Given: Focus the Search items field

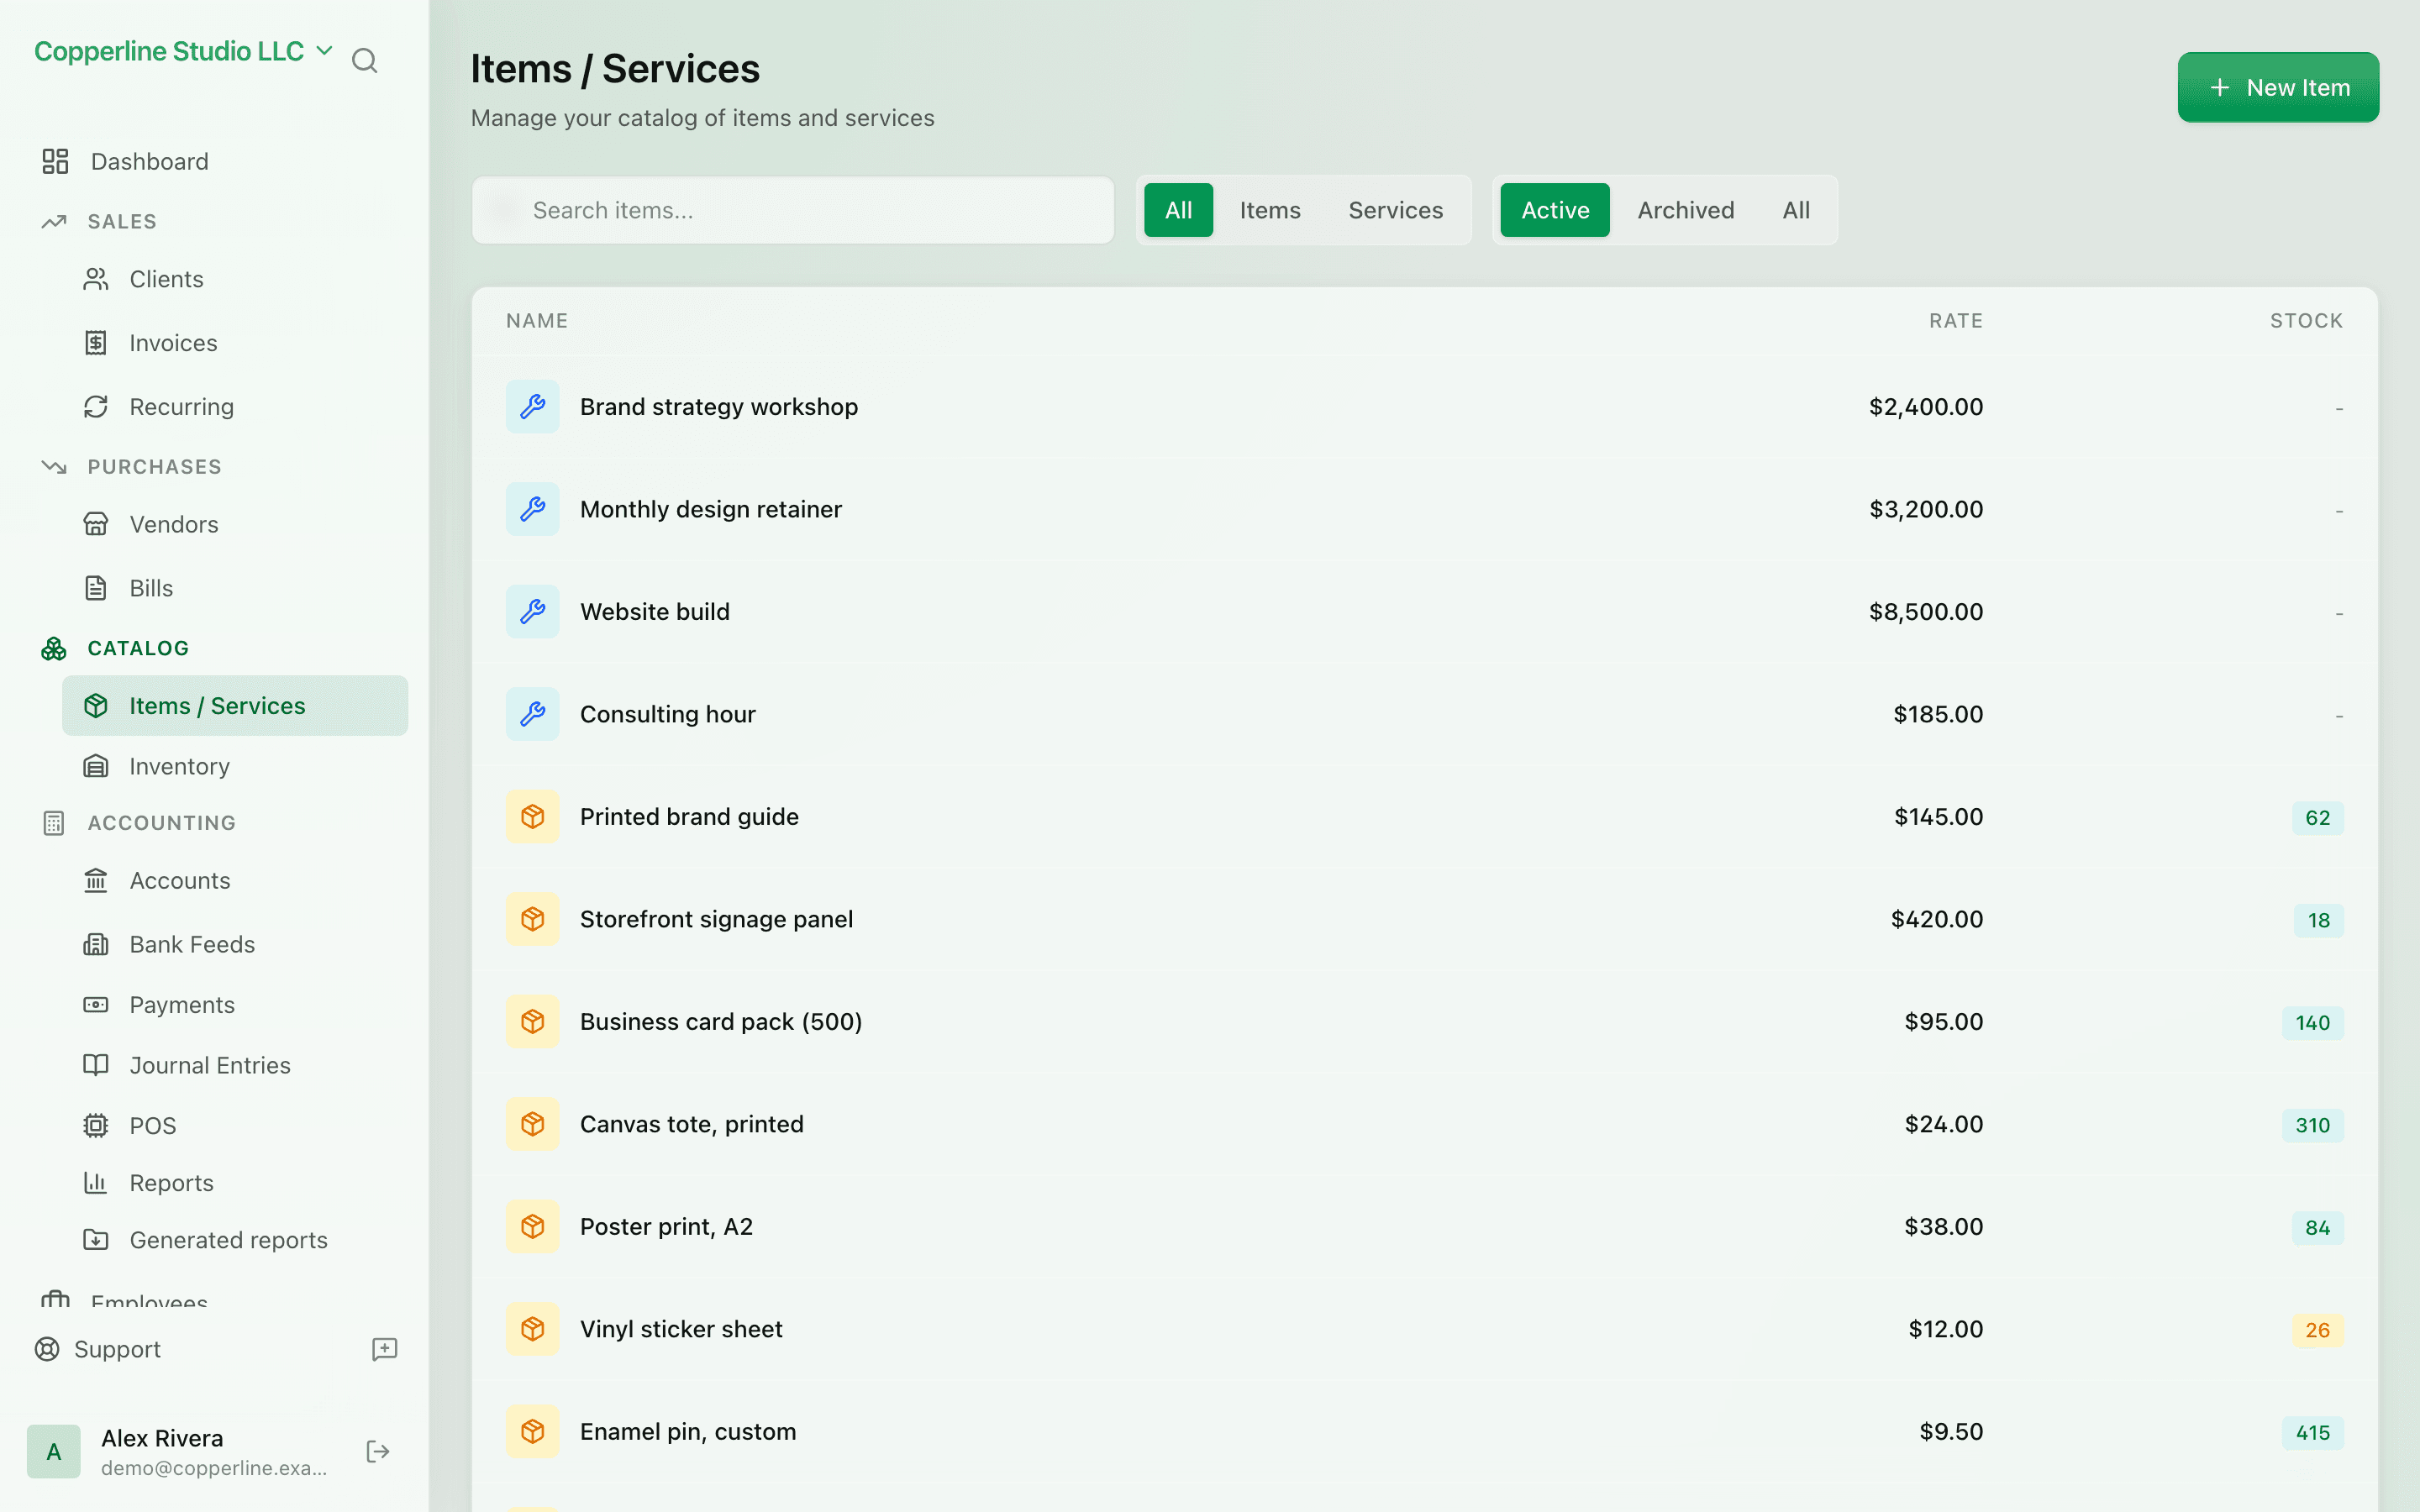Looking at the screenshot, I should click(793, 210).
